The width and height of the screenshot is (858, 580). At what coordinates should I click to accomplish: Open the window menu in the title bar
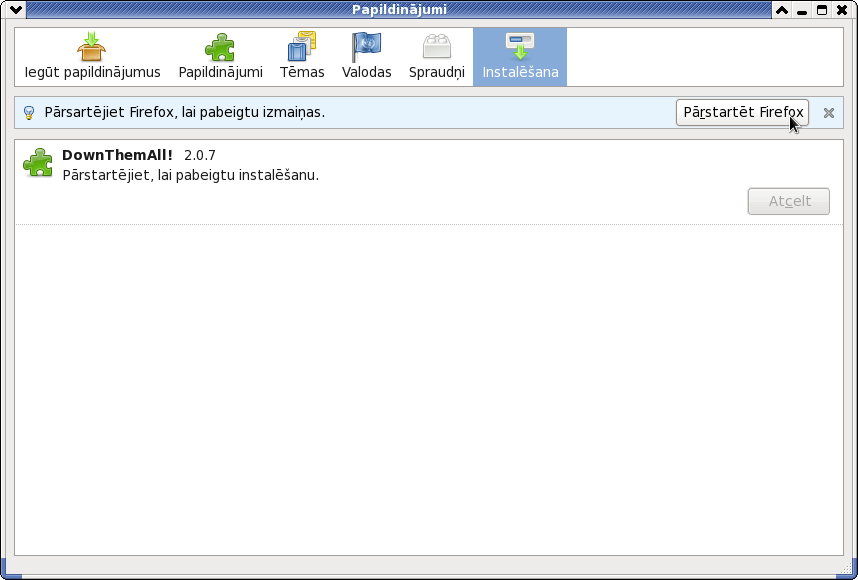[16, 9]
